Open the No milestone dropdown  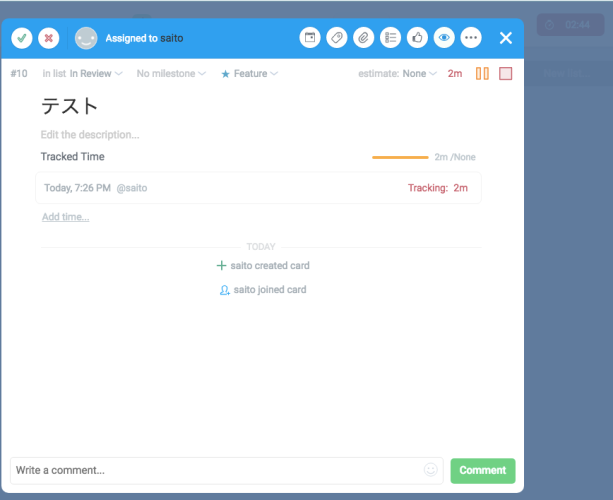click(171, 73)
